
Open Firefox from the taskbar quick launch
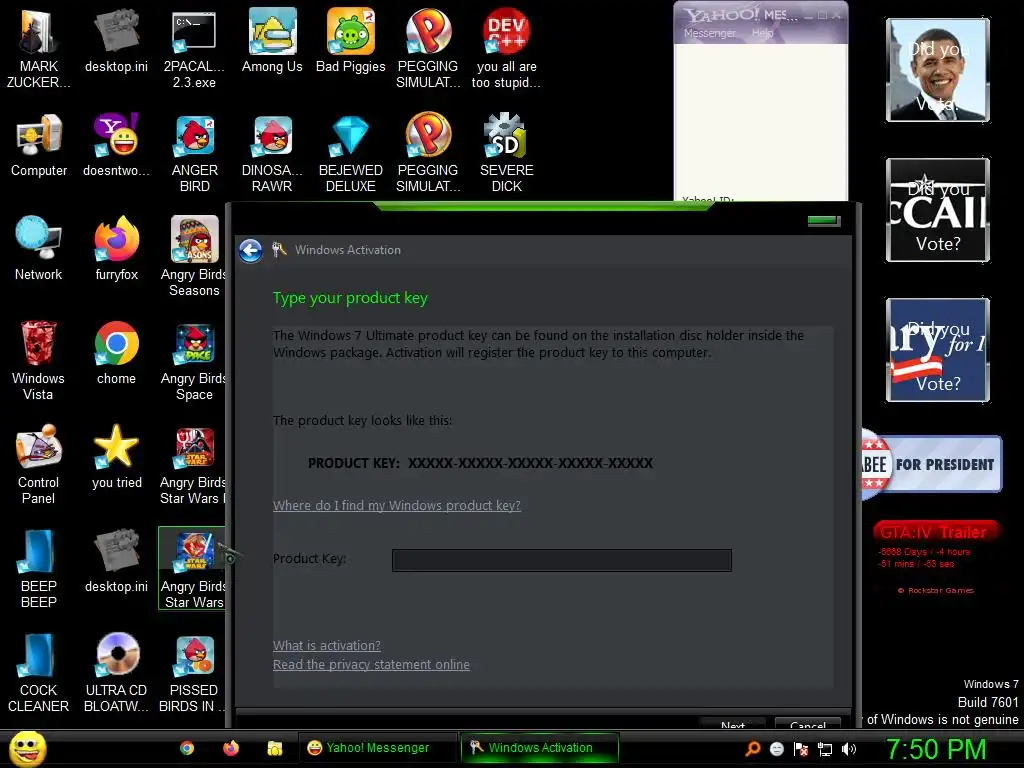pos(231,748)
